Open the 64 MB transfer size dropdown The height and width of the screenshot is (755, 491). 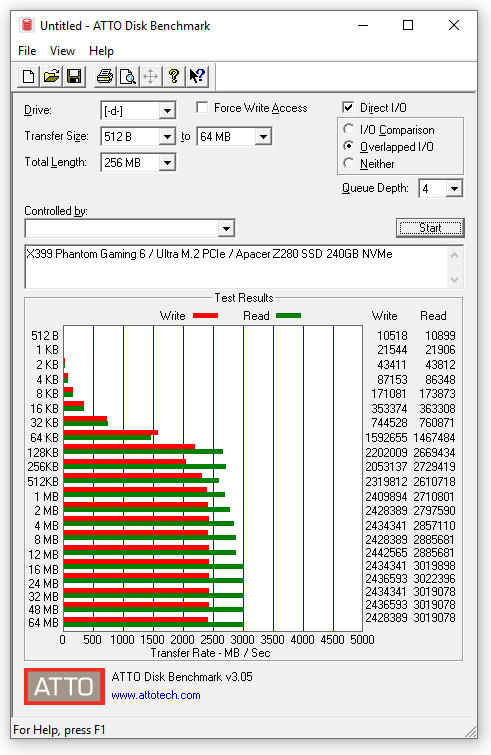263,137
